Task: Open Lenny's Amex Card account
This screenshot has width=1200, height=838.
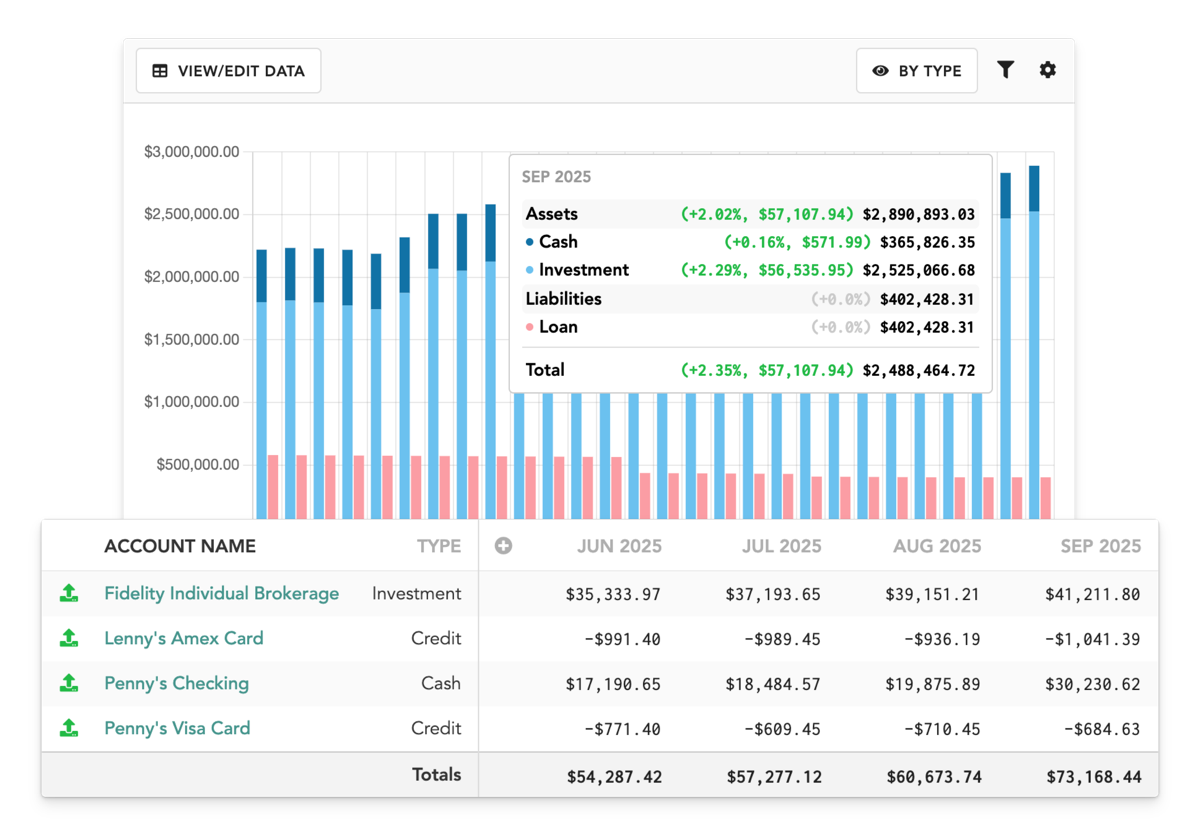Action: point(184,639)
